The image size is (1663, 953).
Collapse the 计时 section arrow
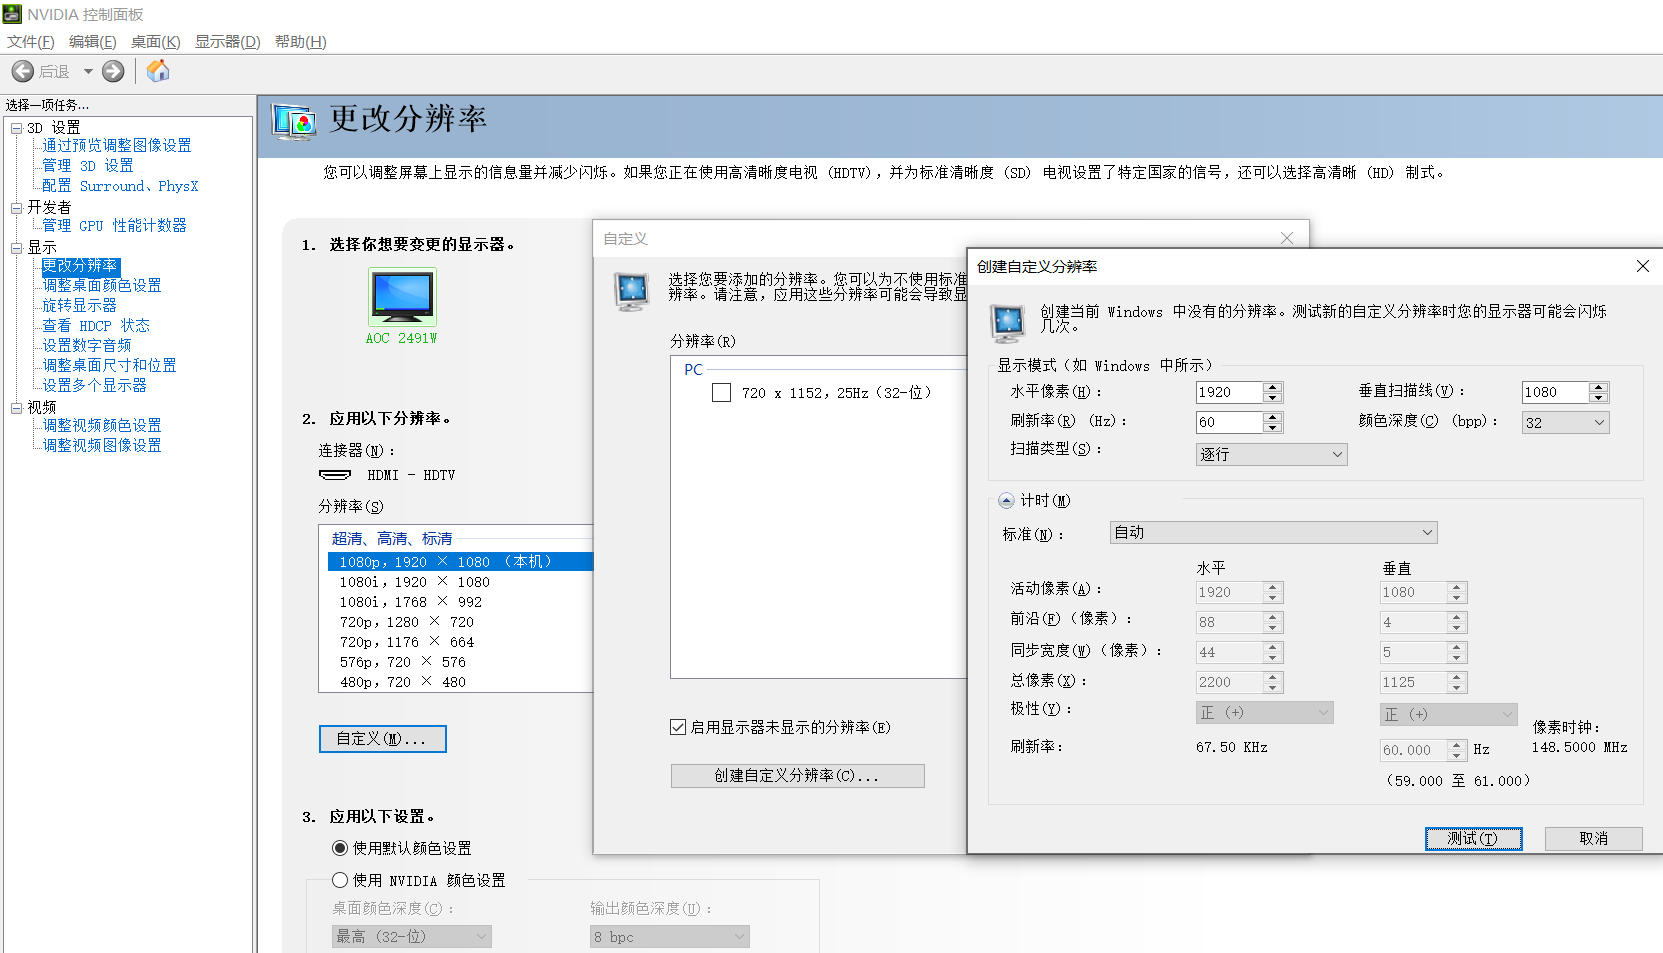click(1006, 501)
